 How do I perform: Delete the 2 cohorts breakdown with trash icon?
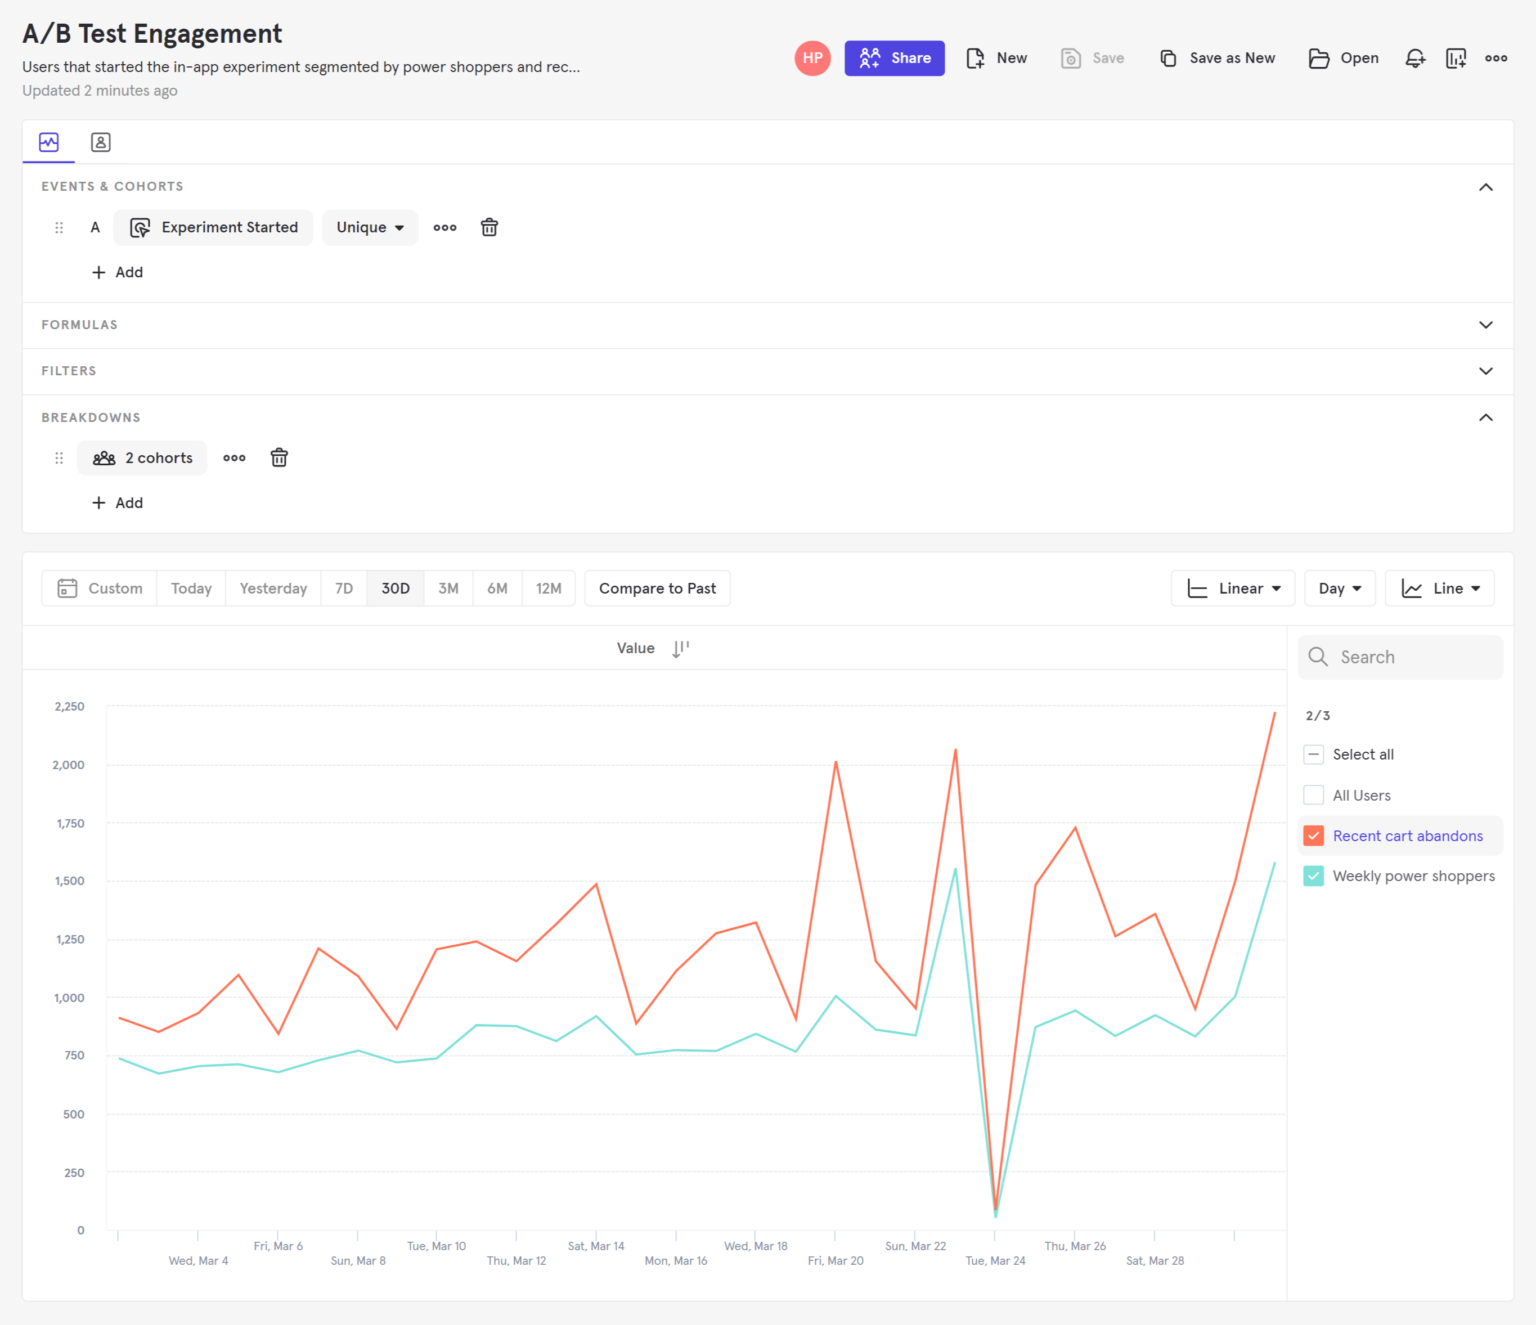tap(279, 457)
